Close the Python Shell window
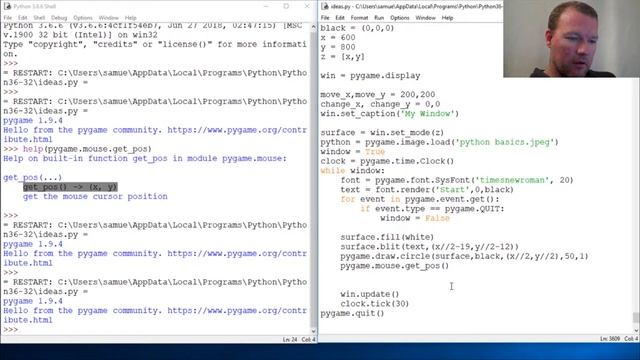The height and width of the screenshot is (360, 640). coord(307,7)
